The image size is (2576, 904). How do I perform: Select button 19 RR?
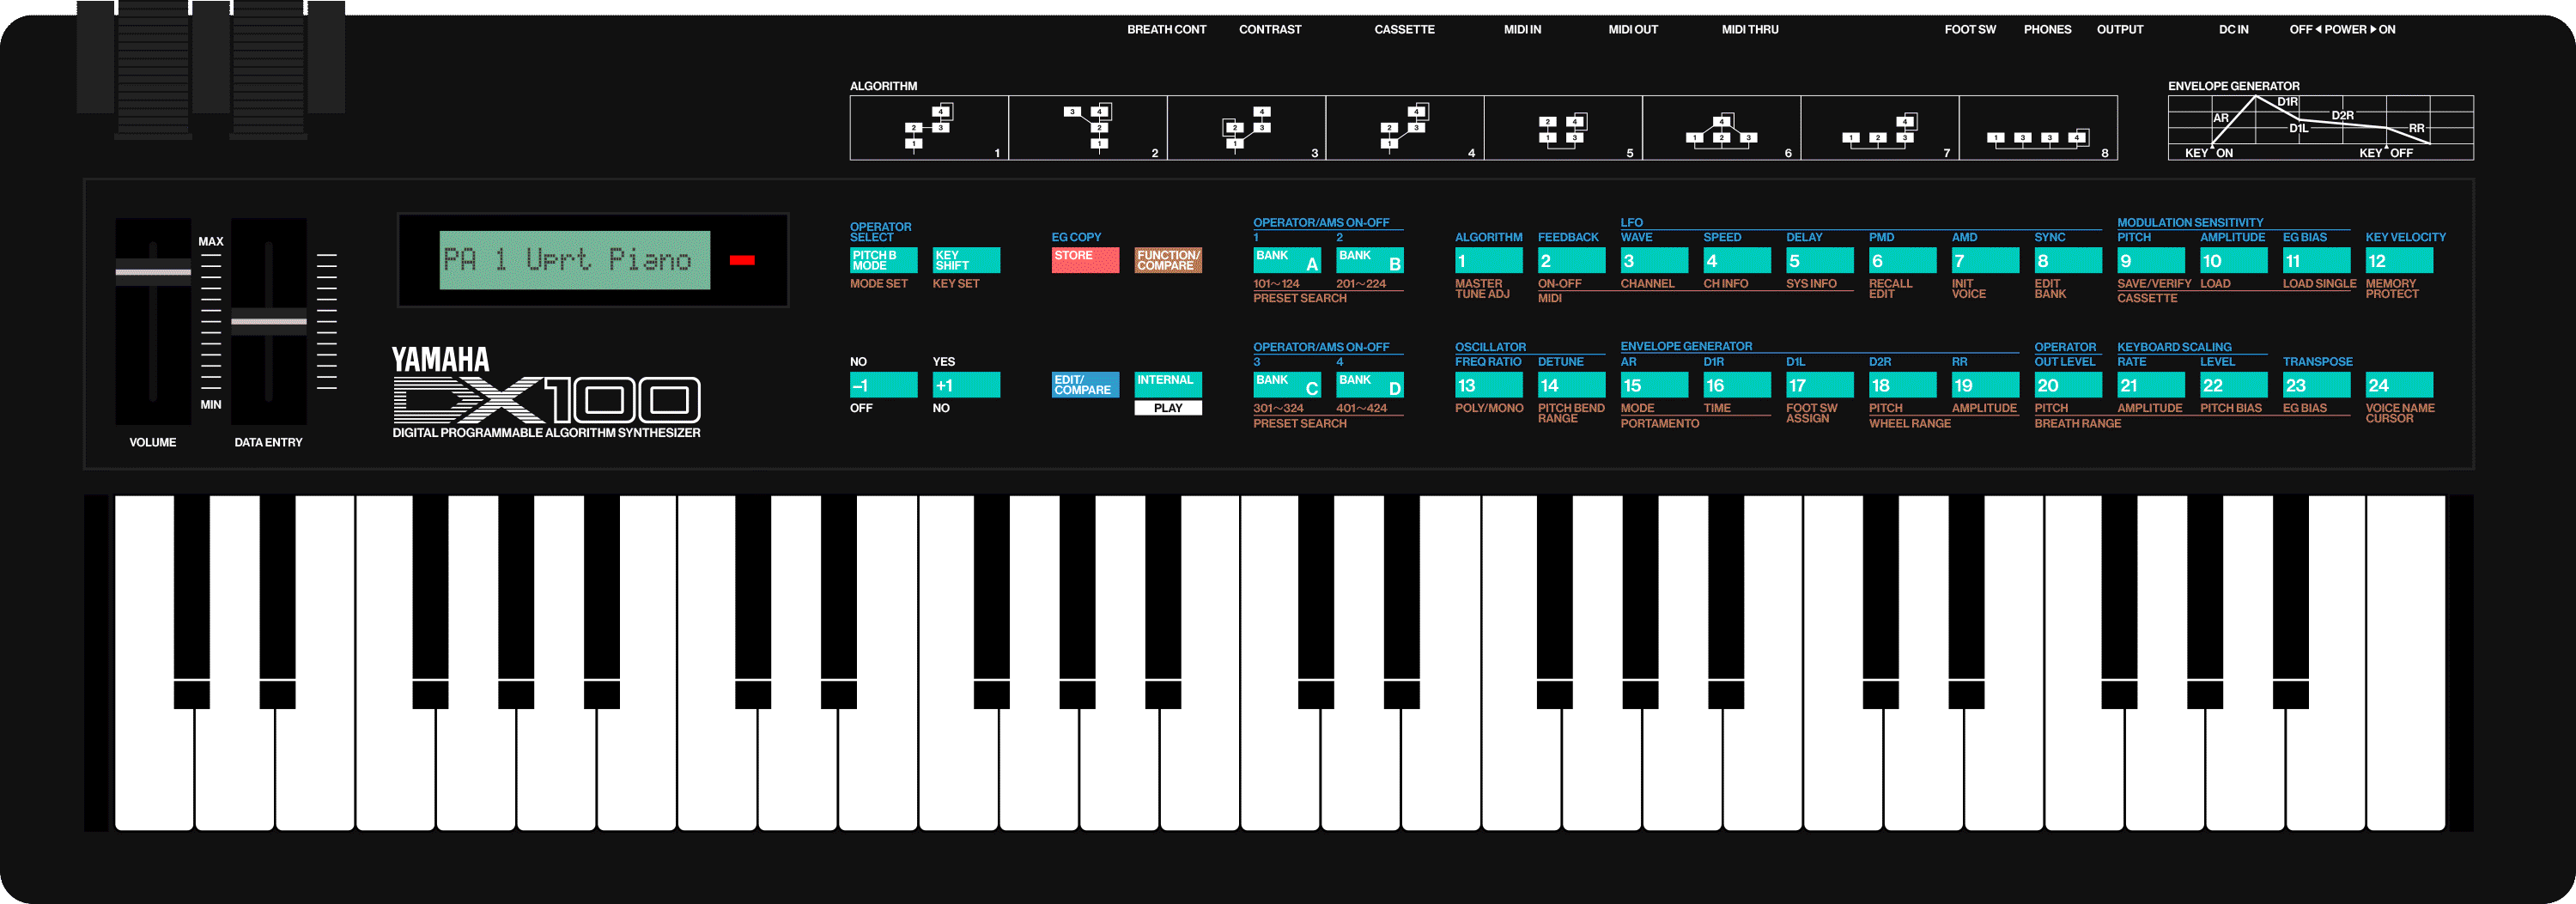(1986, 385)
